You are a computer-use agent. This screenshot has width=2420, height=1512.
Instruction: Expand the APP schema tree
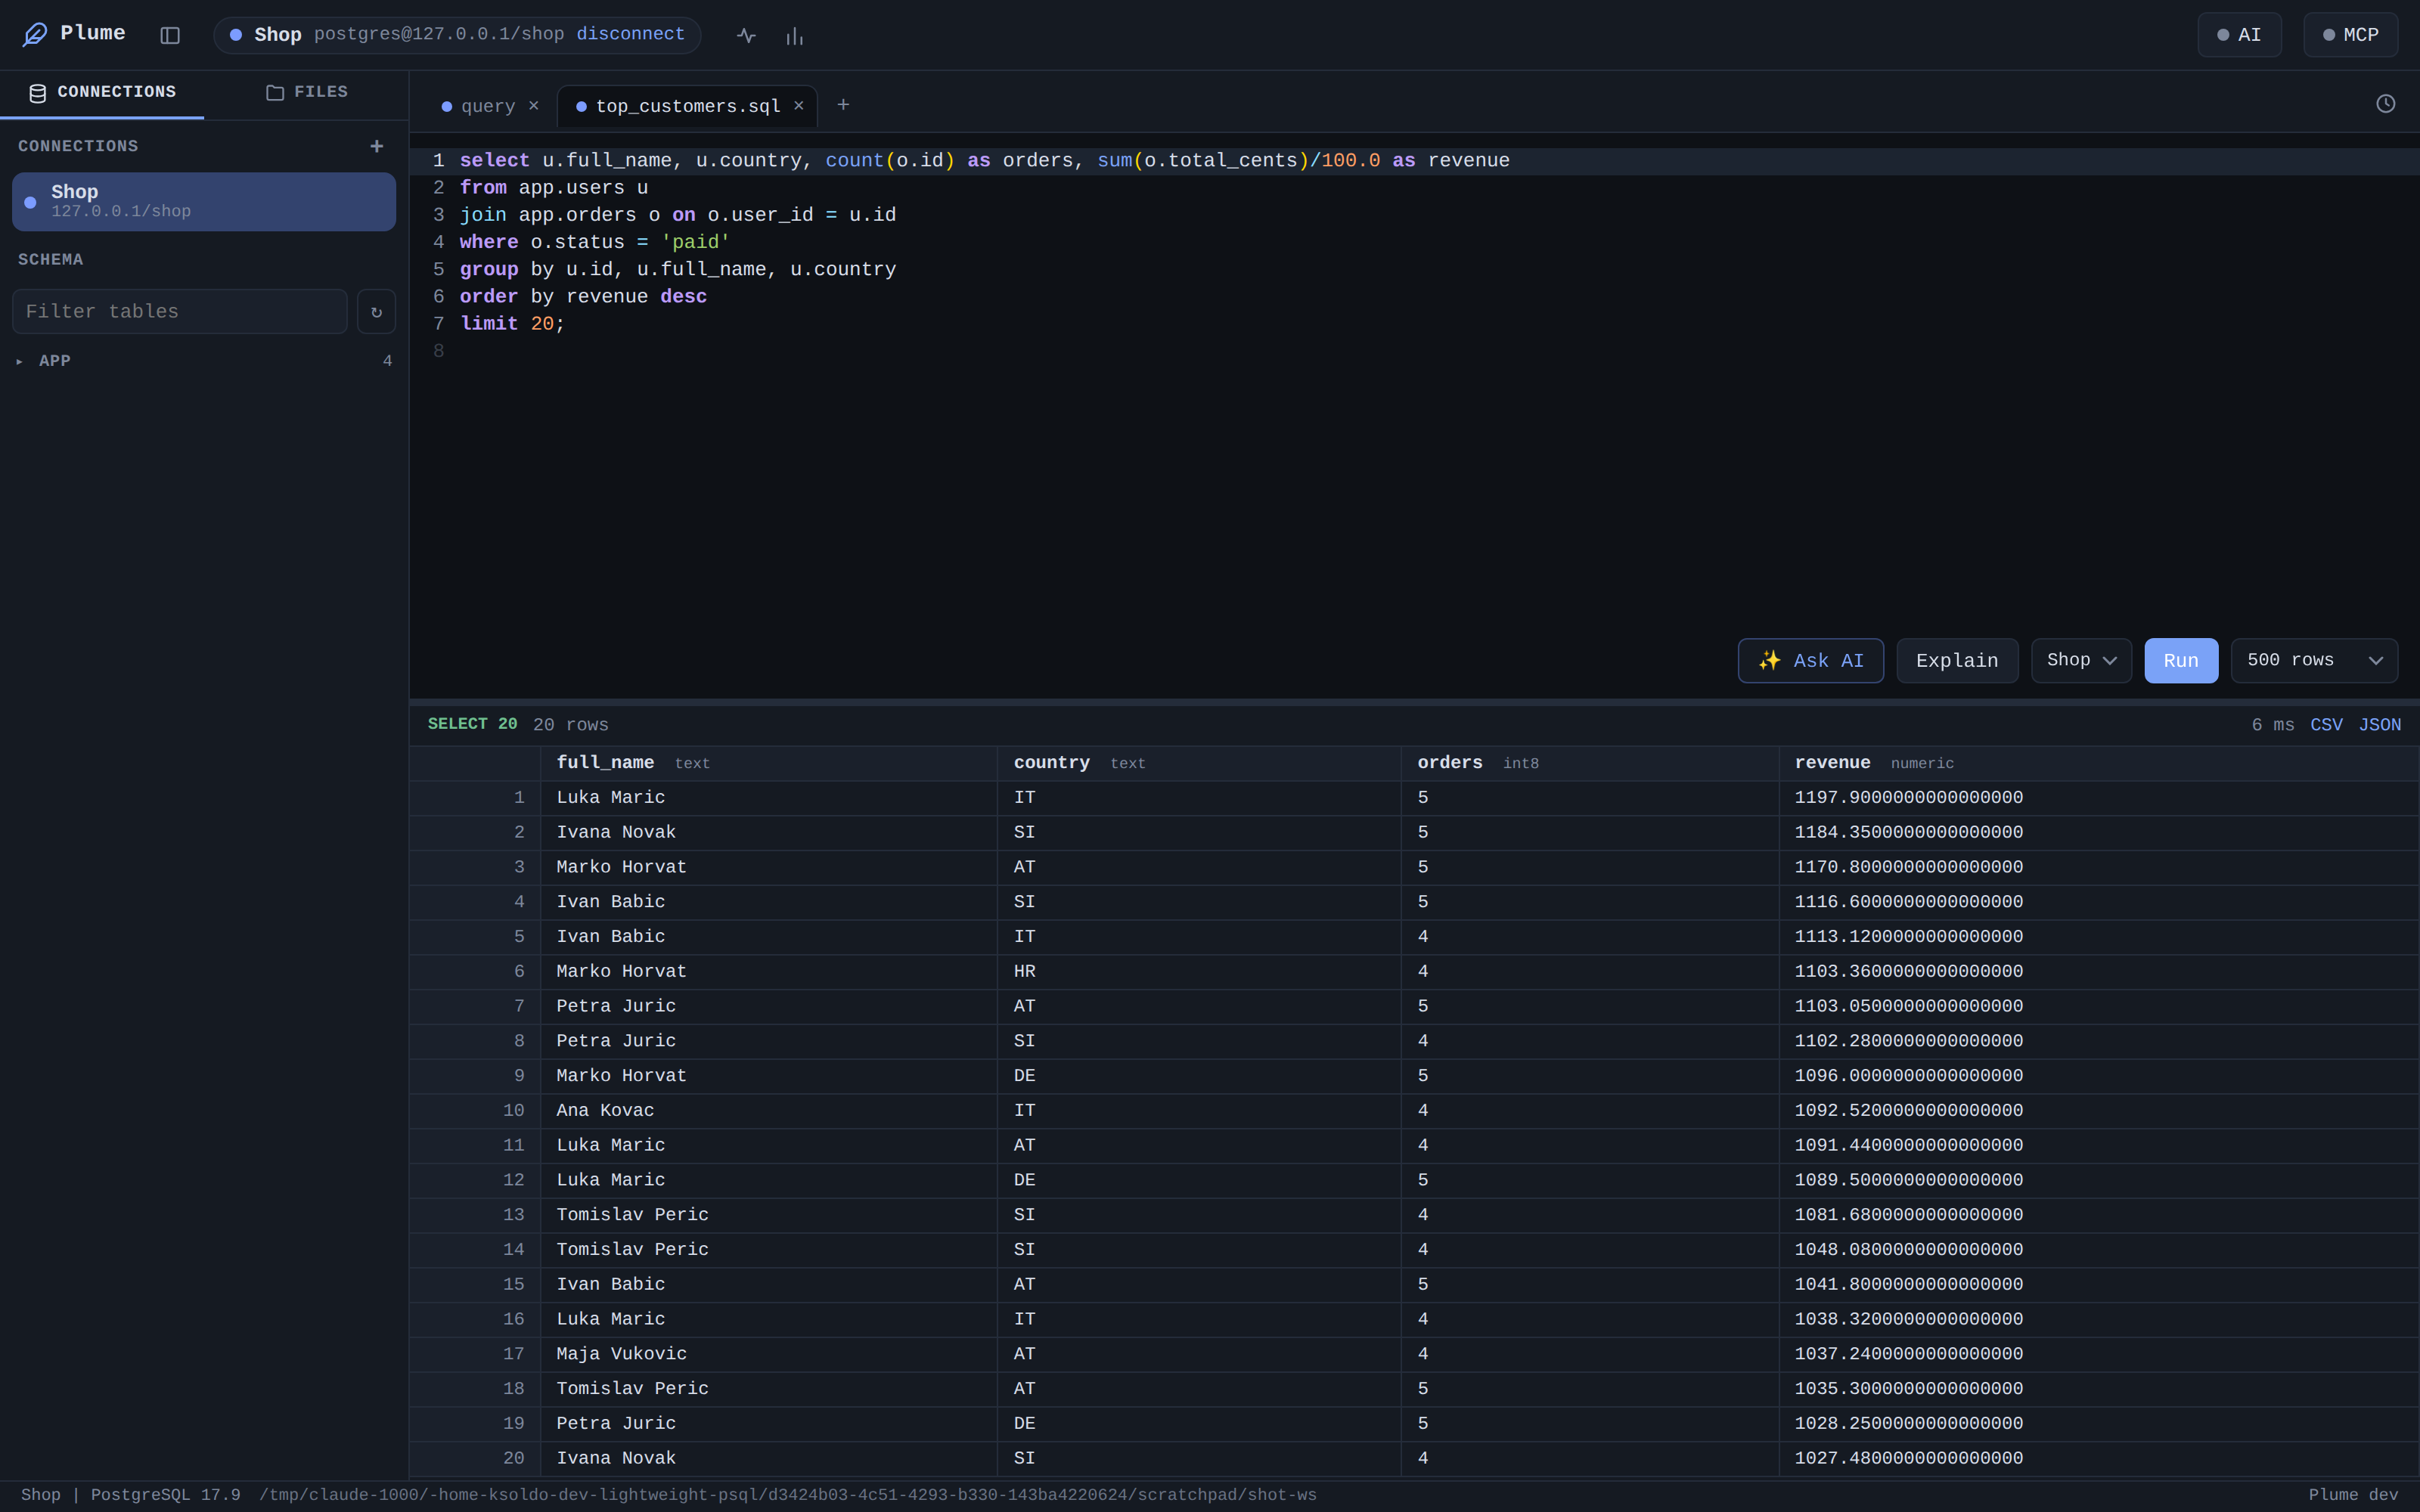pyautogui.click(x=204, y=361)
